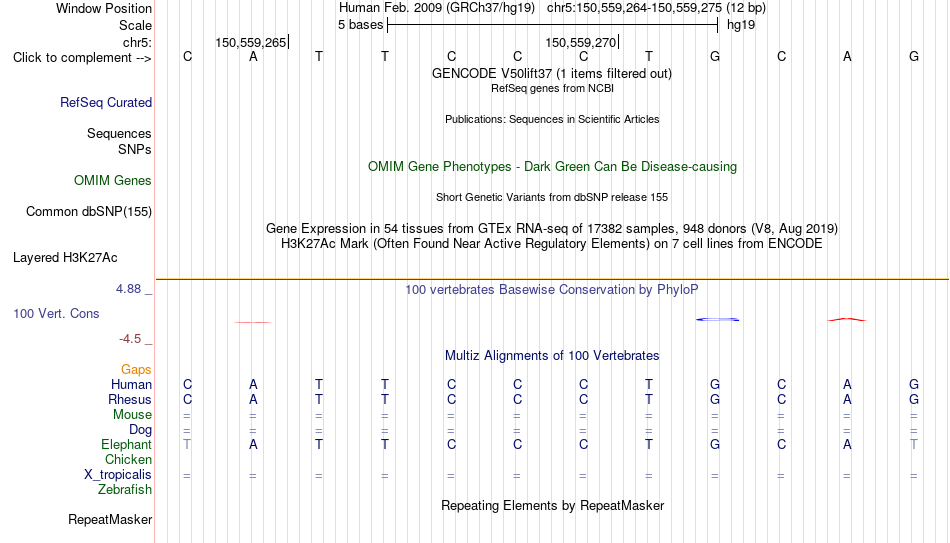Open 'Gene Expression in 54 tissues from GTEx' title
The height and width of the screenshot is (543, 950).
[552, 228]
